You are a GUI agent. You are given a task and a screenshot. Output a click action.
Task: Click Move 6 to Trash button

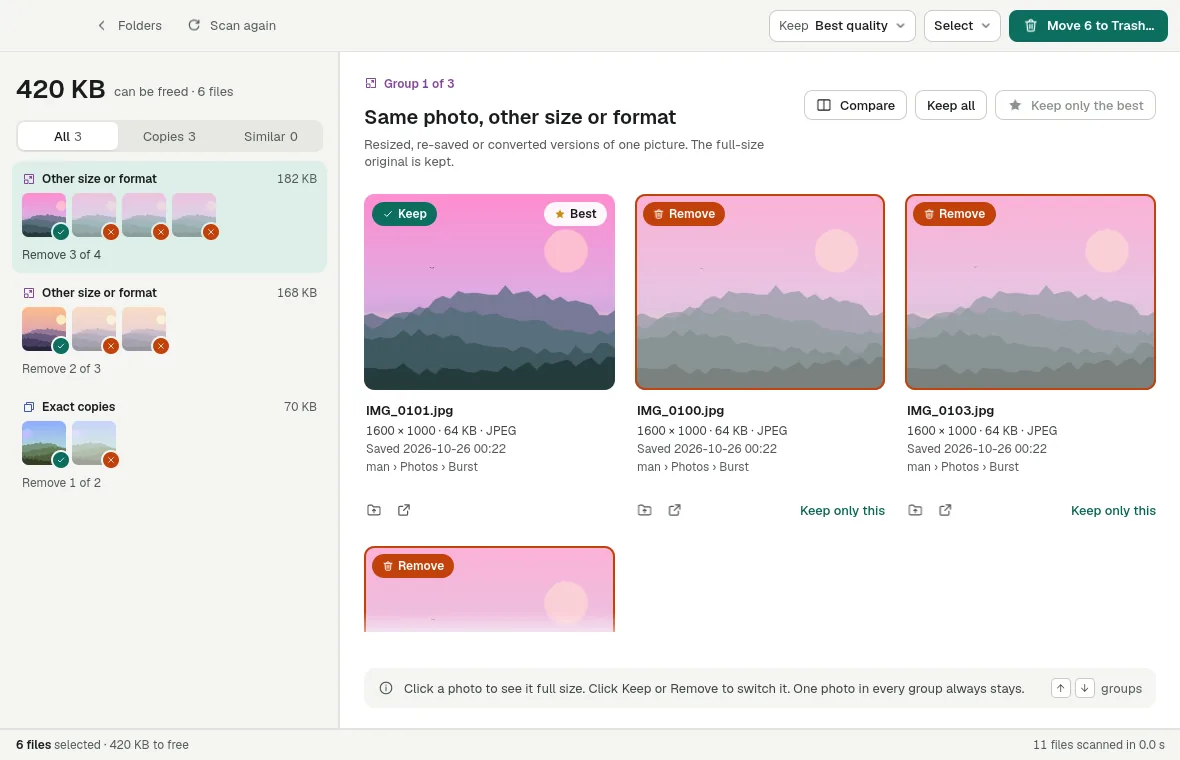[1088, 26]
